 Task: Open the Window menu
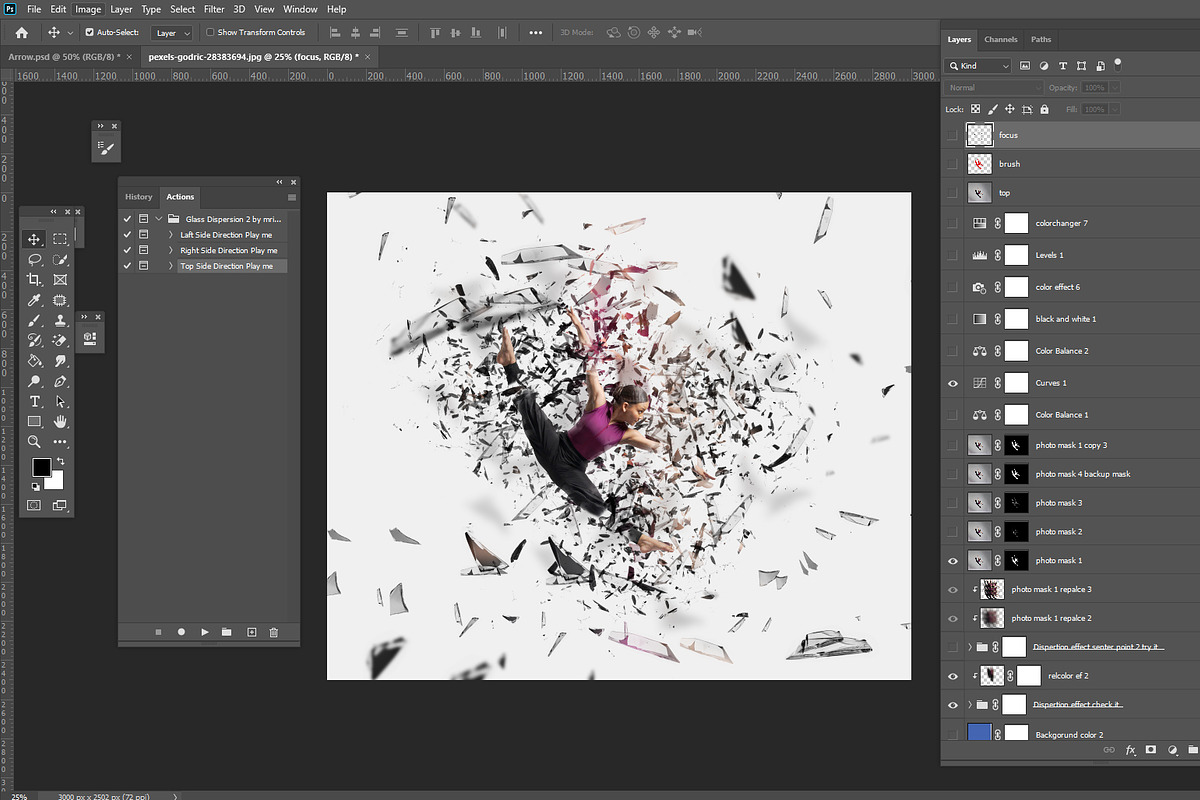click(x=300, y=9)
